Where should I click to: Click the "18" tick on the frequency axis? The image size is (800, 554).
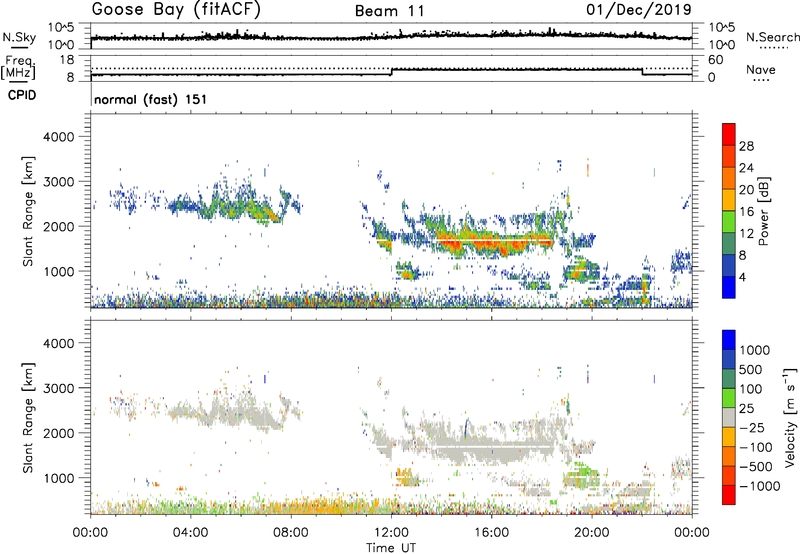pos(67,60)
